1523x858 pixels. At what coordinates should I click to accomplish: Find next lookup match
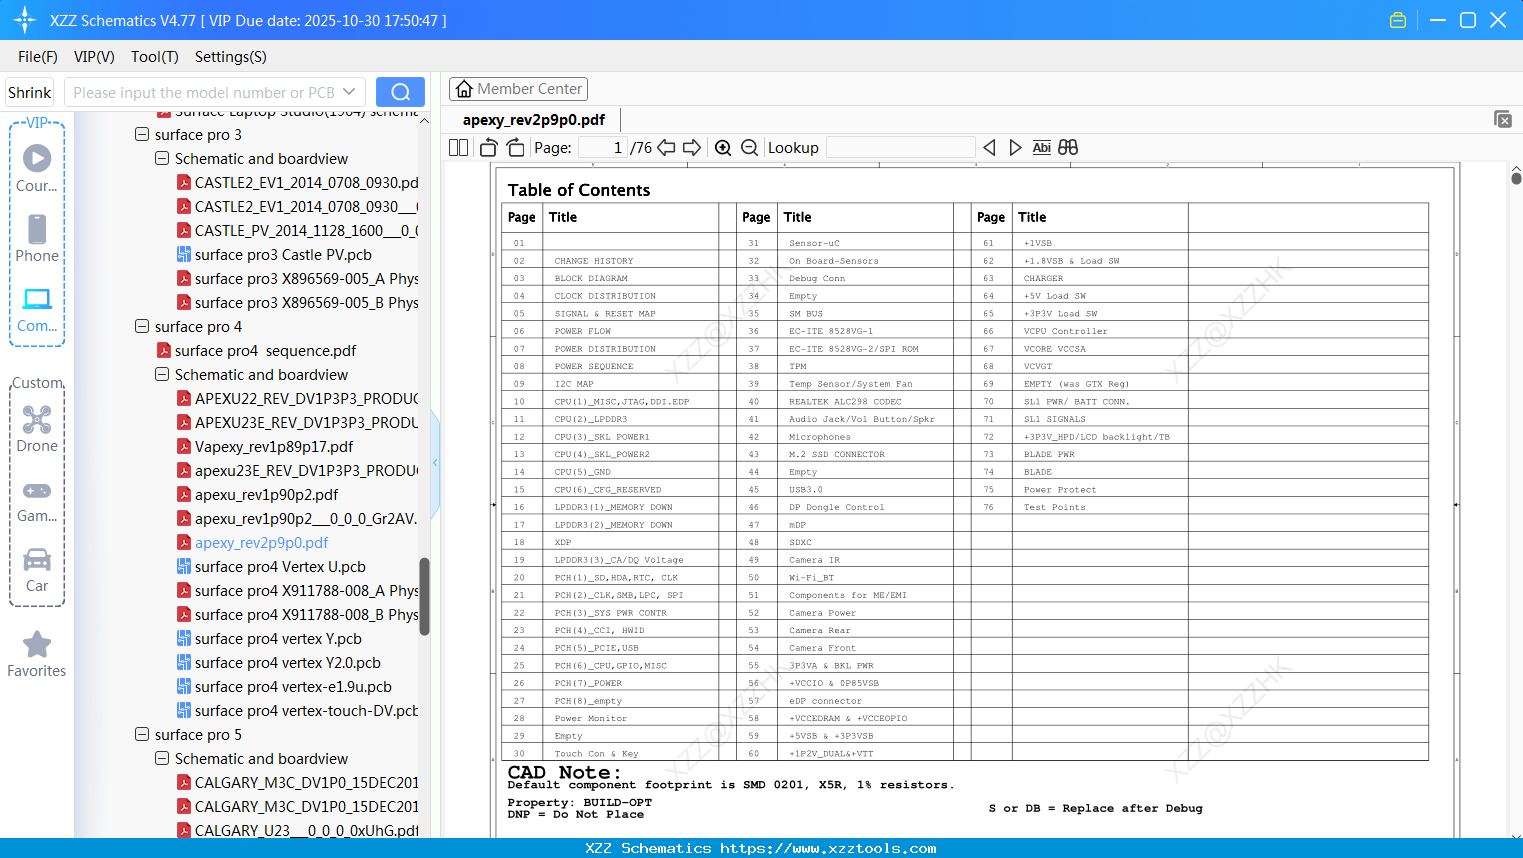coord(1015,148)
